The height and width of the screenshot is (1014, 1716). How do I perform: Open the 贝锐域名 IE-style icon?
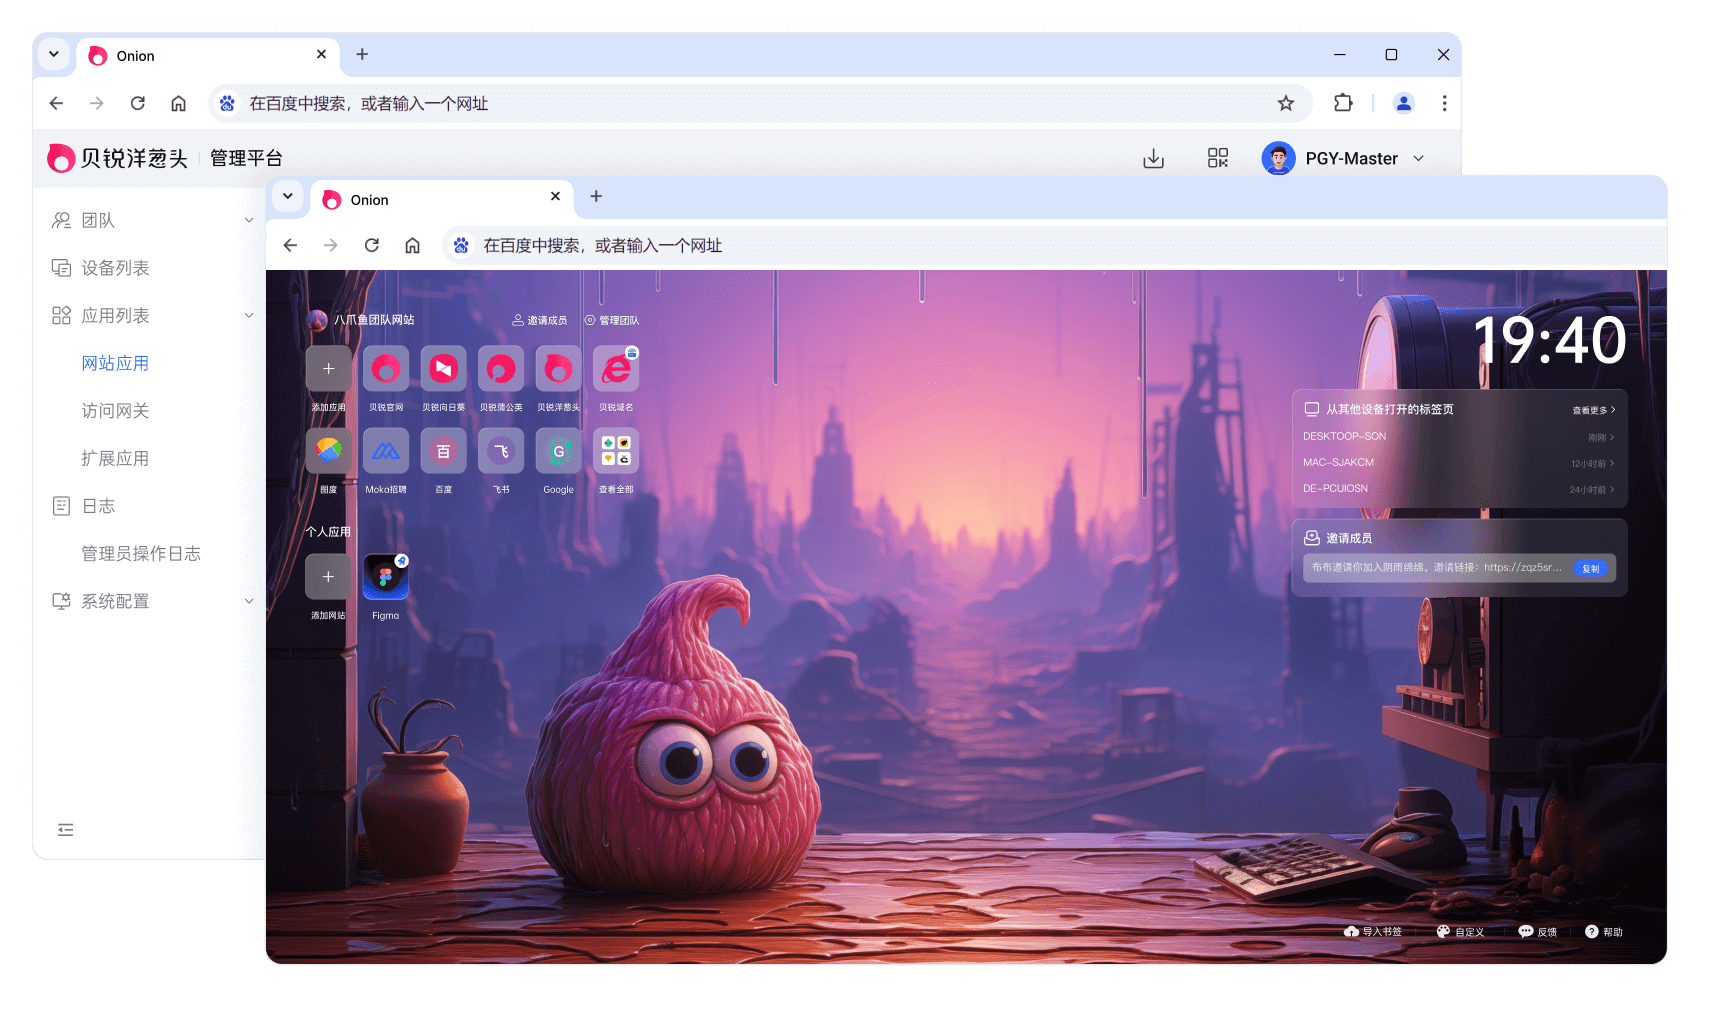pos(616,370)
